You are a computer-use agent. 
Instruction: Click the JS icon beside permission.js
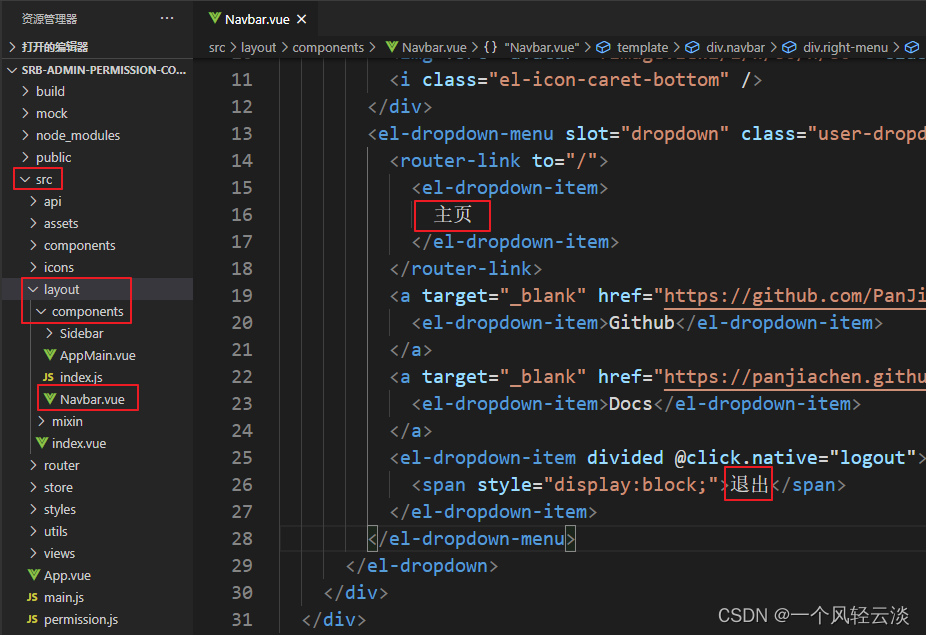coord(32,619)
